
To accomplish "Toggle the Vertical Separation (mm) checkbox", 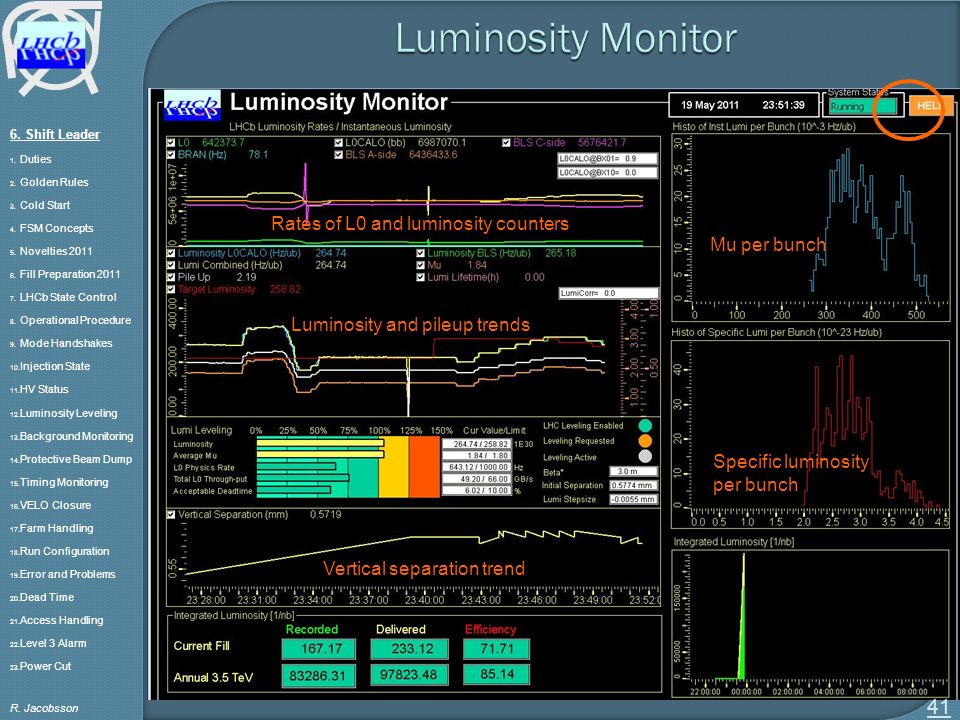I will (x=171, y=514).
